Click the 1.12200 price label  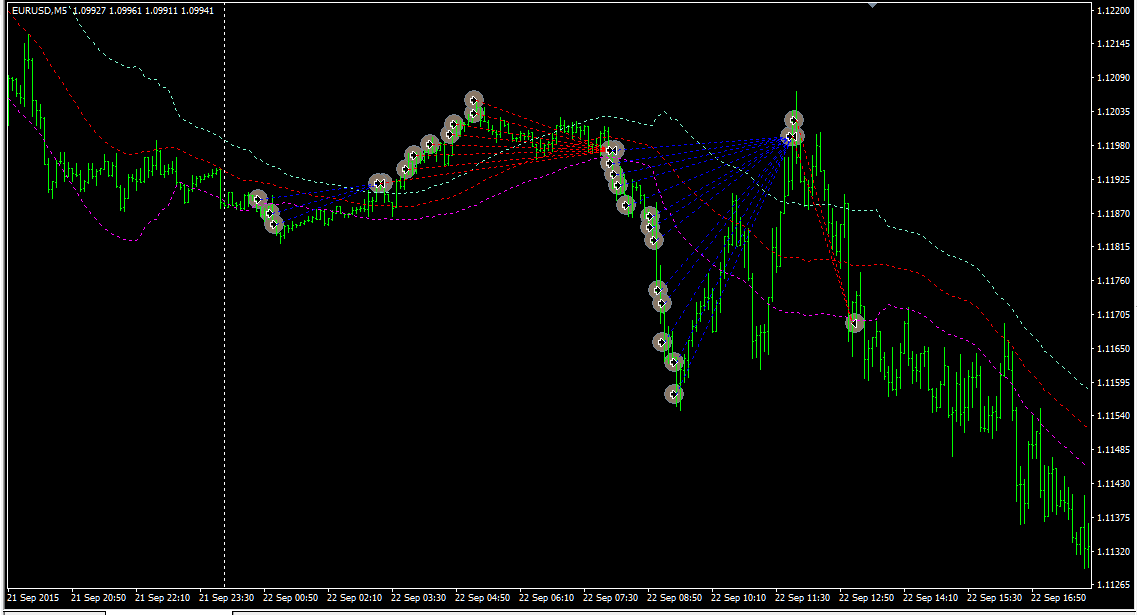pyautogui.click(x=1113, y=10)
